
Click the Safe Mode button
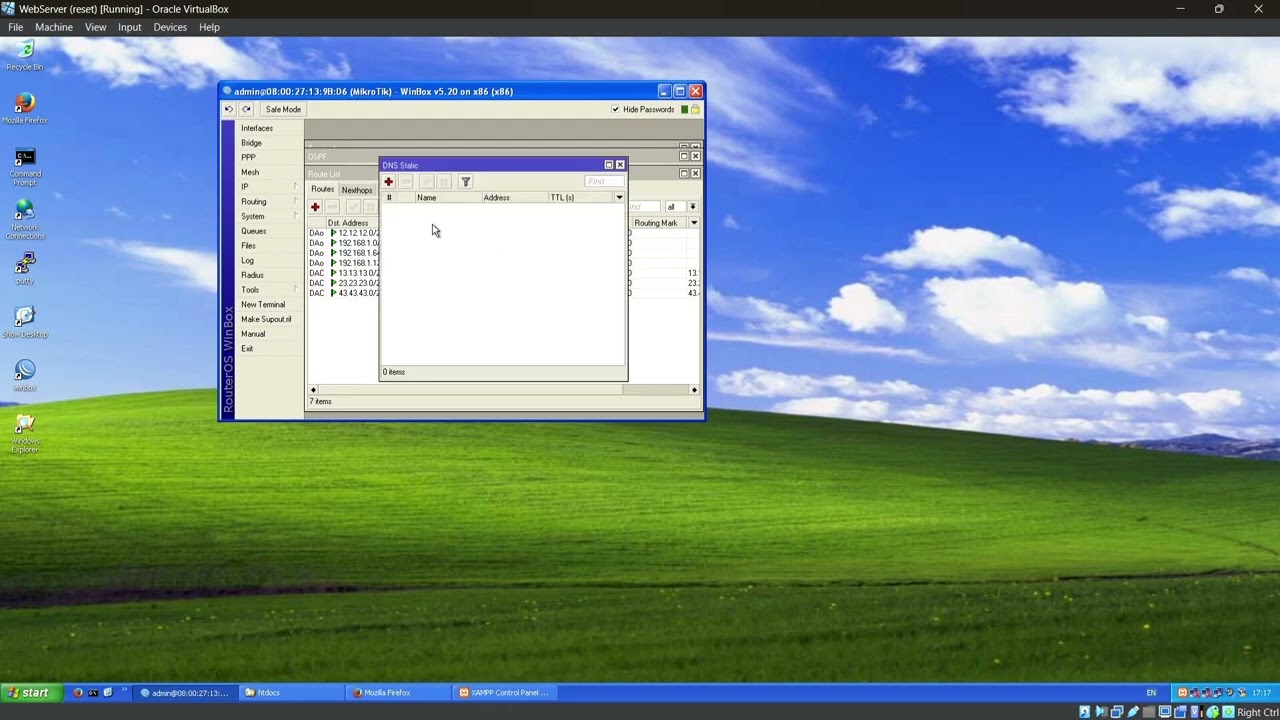(283, 109)
